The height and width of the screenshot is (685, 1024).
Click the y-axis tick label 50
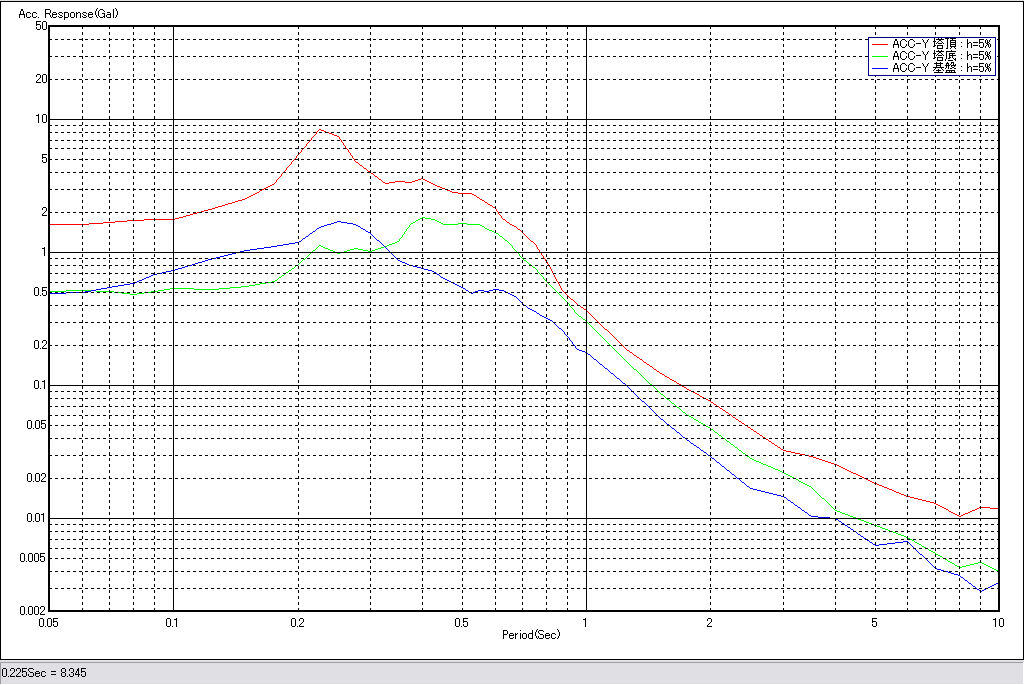pos(41,26)
